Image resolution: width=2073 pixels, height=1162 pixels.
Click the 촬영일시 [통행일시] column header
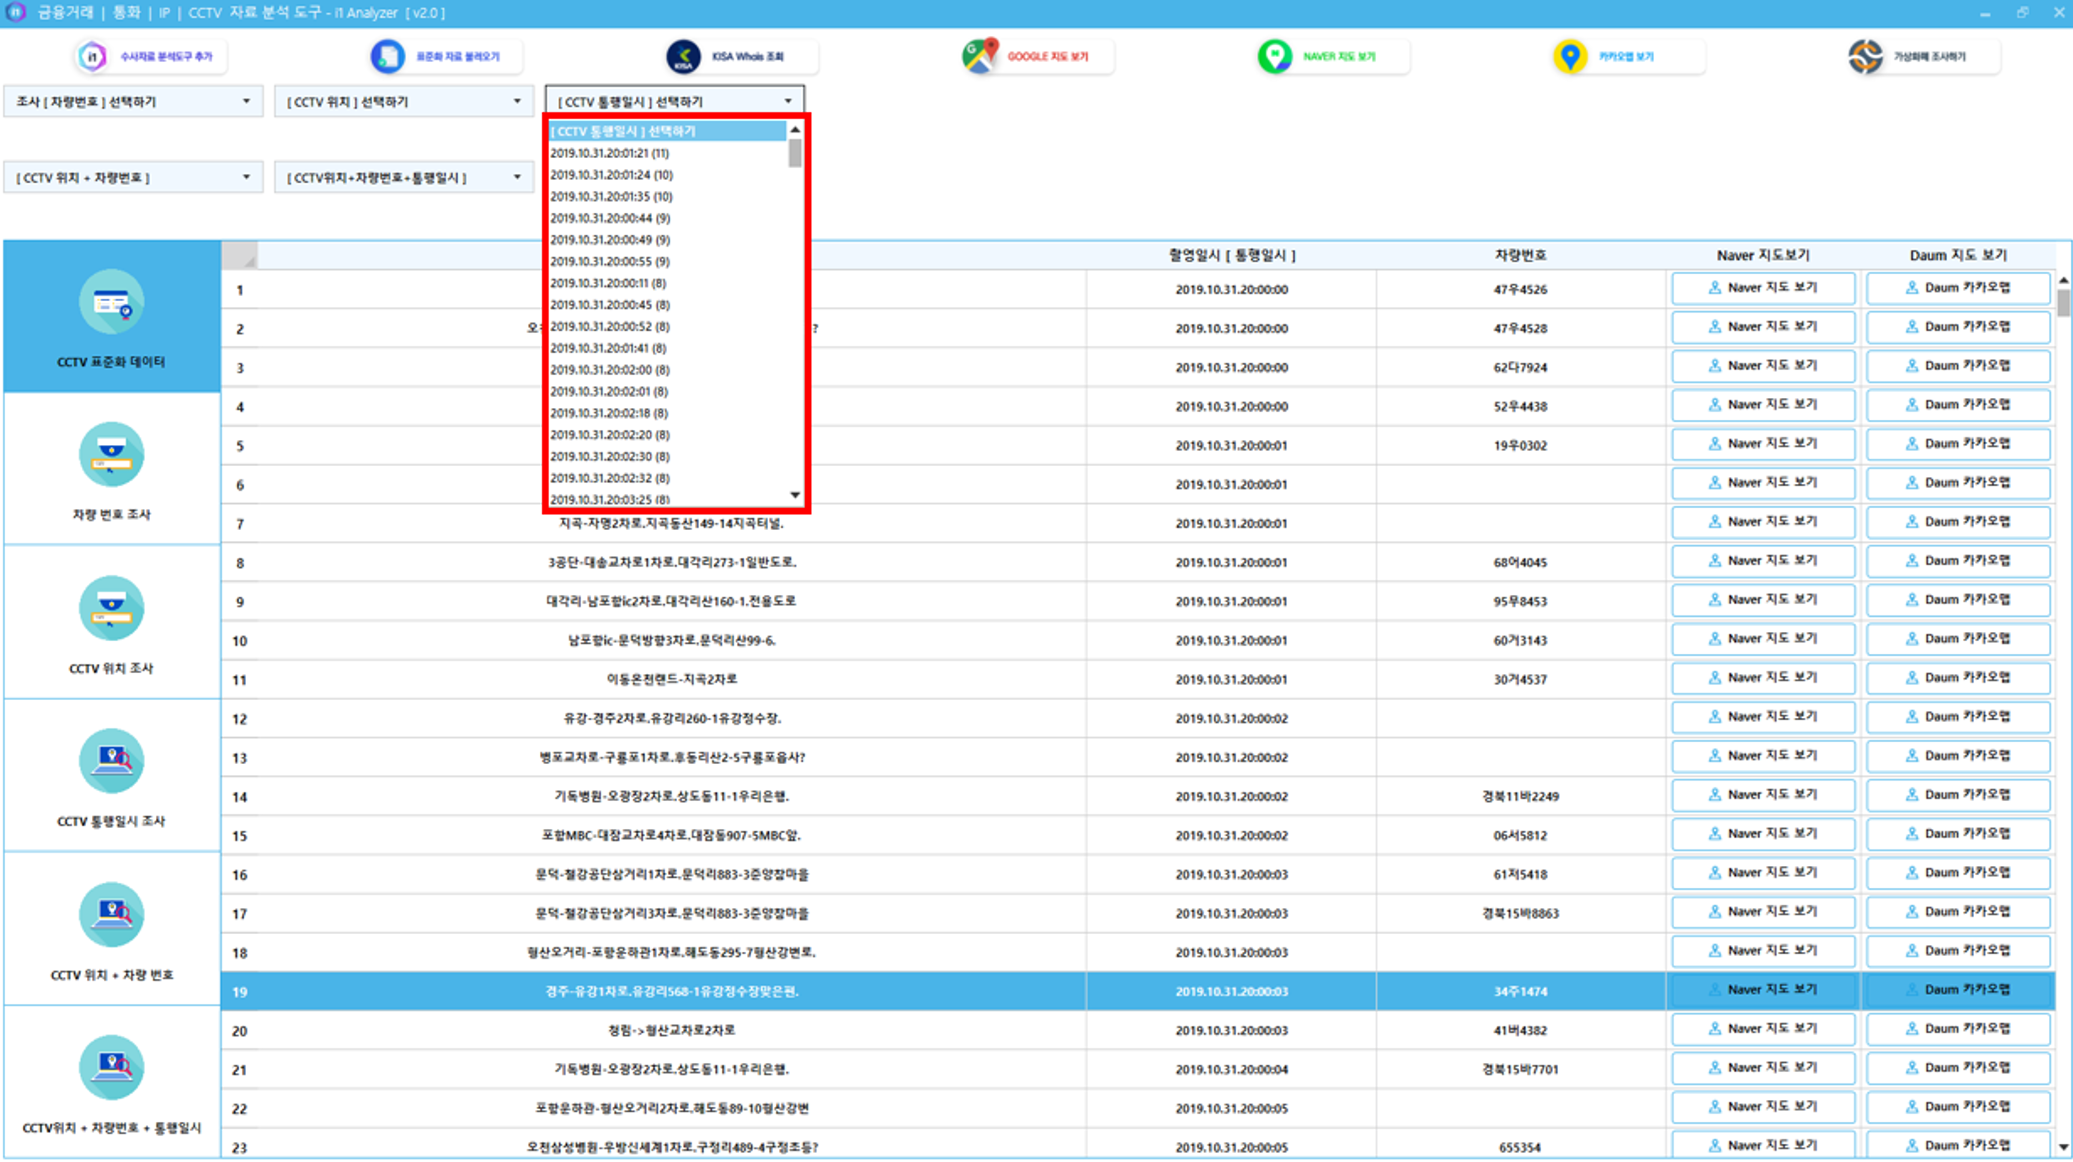tap(1231, 255)
